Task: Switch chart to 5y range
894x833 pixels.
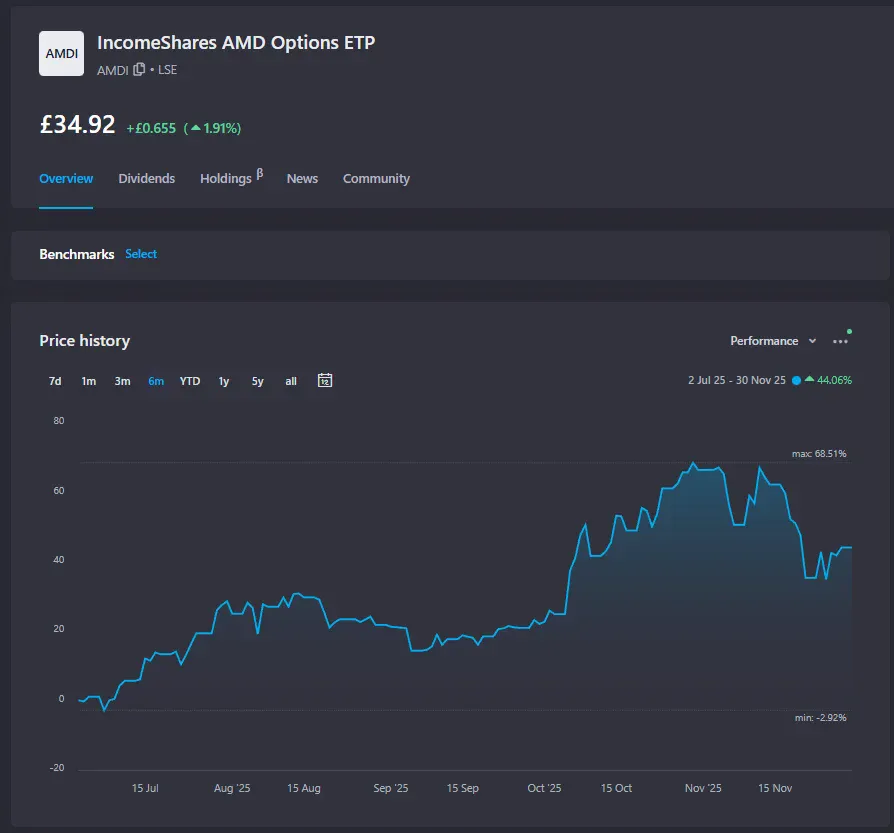Action: point(257,381)
